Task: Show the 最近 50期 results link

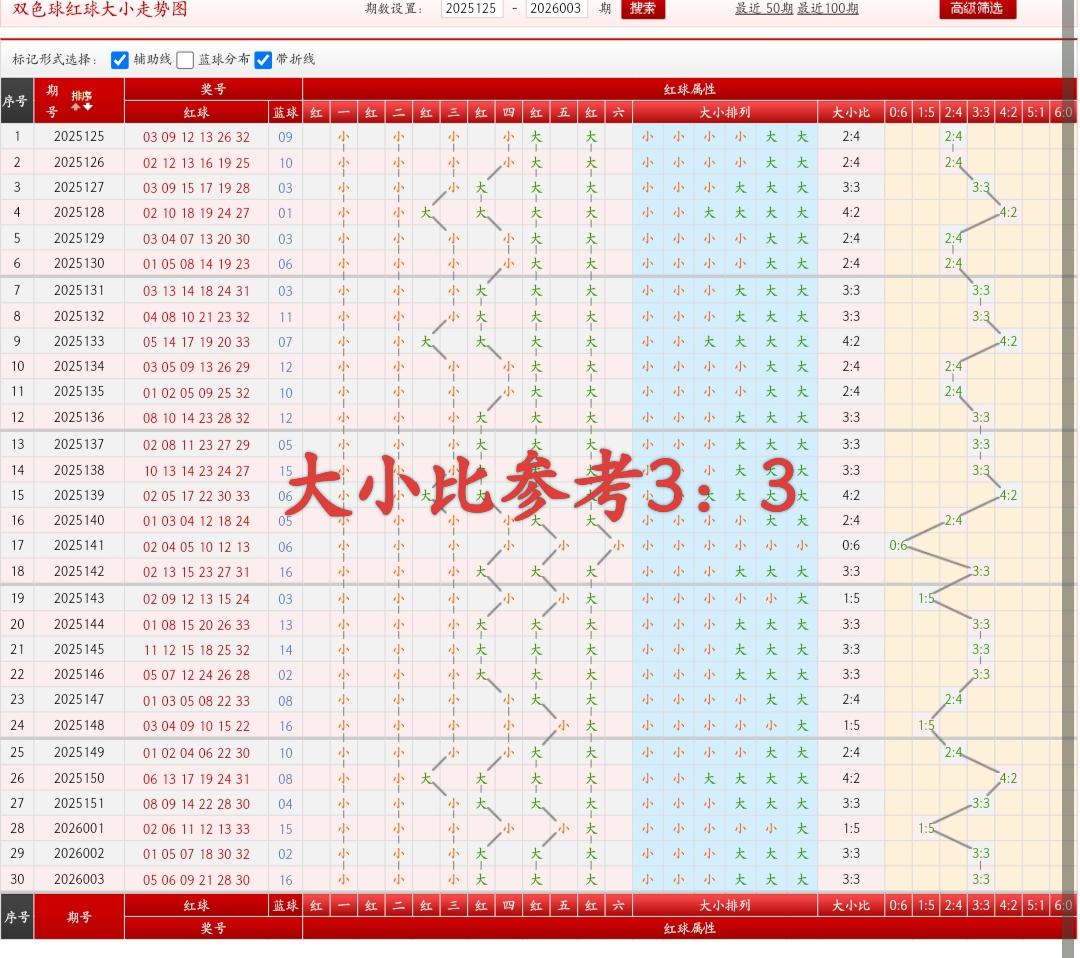Action: pos(764,9)
